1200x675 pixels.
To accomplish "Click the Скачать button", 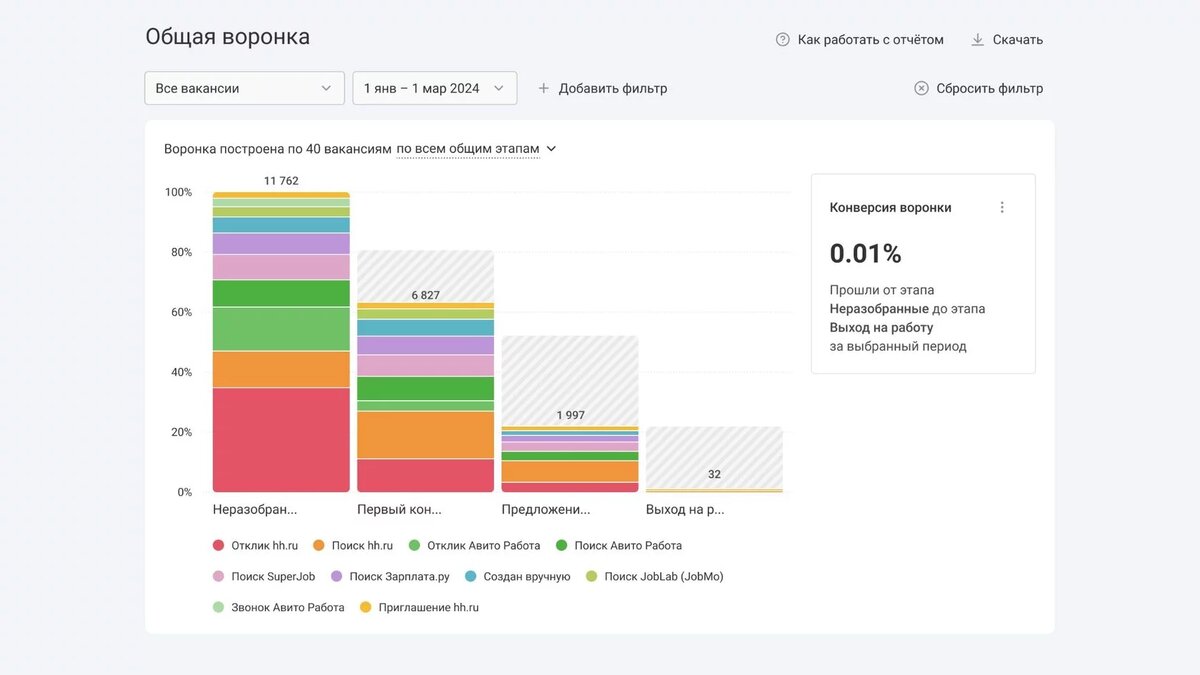I will coord(1018,39).
